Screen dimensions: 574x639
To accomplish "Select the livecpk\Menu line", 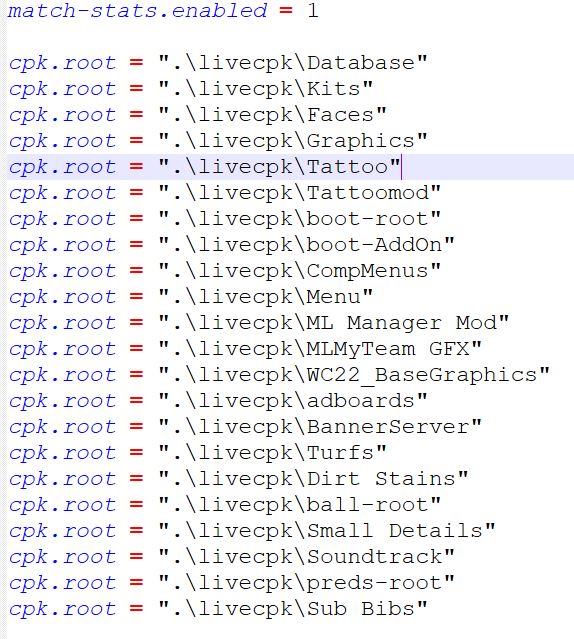I will 191,297.
